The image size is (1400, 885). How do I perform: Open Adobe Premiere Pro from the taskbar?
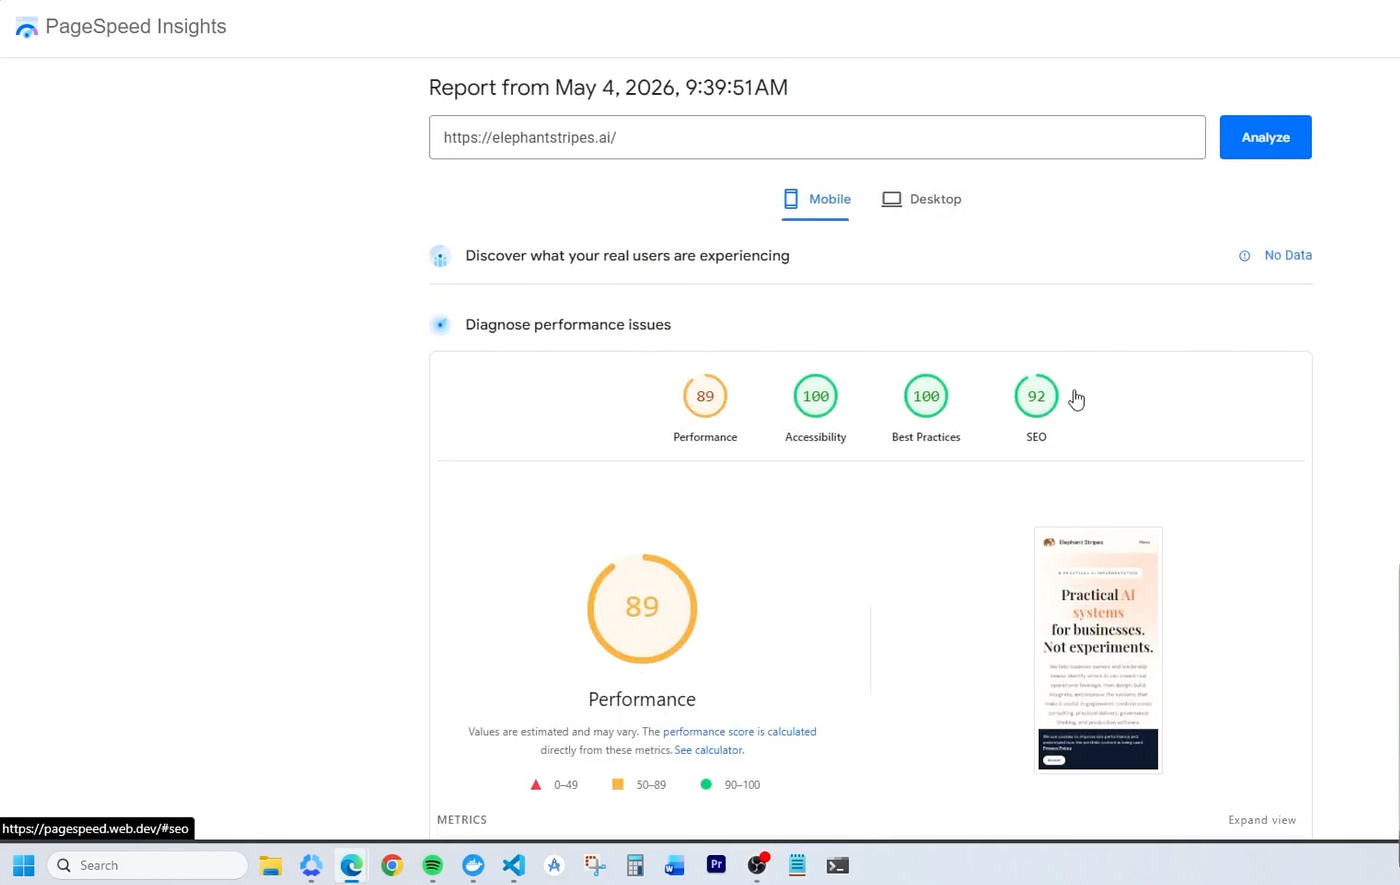[716, 865]
